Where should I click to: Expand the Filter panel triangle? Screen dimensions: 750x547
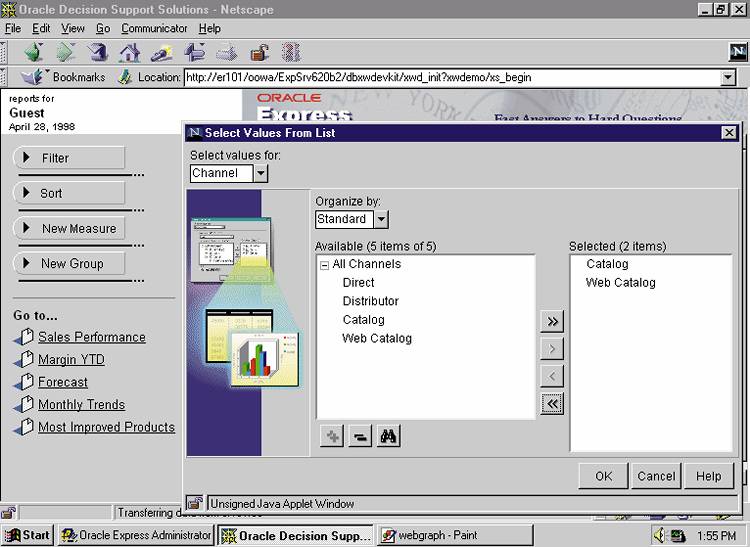click(26, 157)
